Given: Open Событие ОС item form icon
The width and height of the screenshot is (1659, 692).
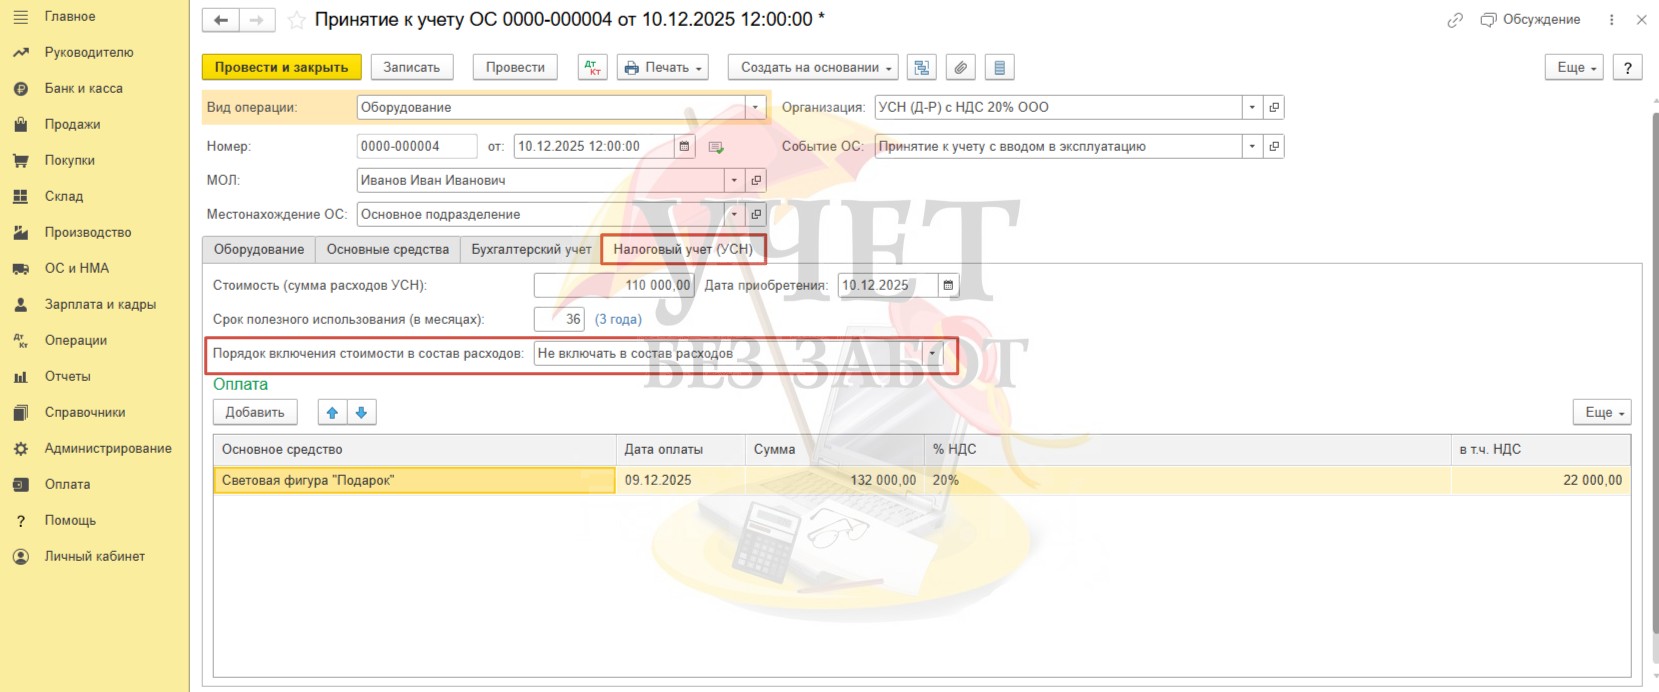Looking at the screenshot, I should [1274, 146].
